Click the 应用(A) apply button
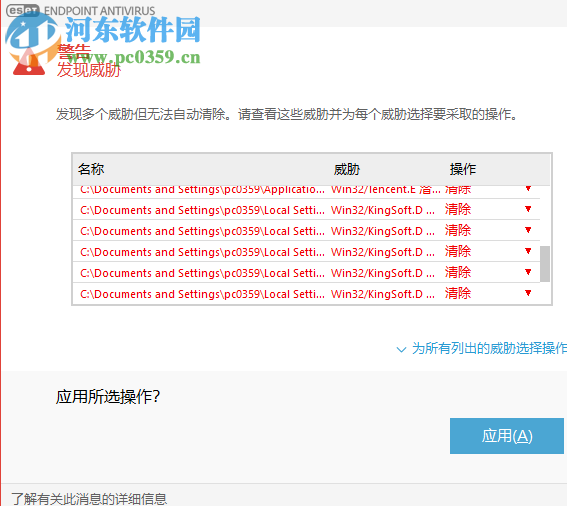 (x=507, y=436)
